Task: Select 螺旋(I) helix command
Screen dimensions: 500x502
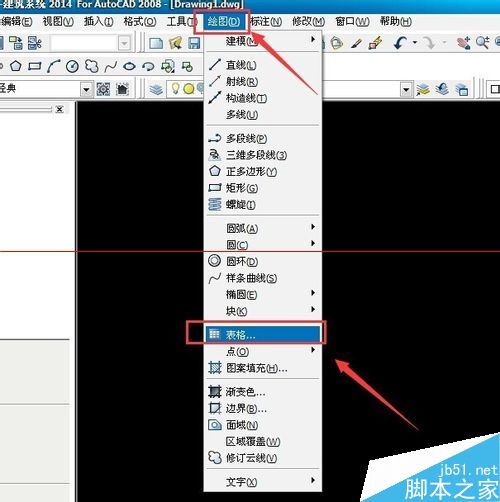Action: click(x=263, y=205)
